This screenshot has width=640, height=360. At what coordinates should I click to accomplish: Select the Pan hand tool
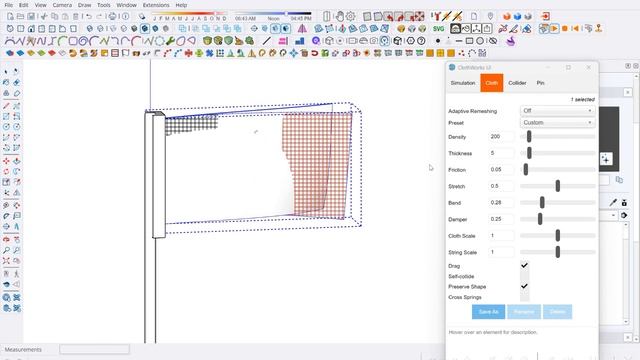(340, 16)
